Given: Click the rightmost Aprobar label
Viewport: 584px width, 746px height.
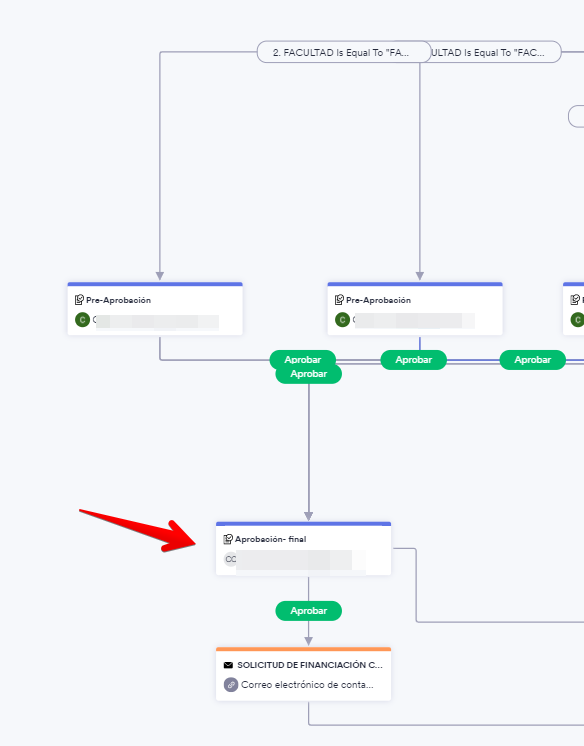Looking at the screenshot, I should 533,360.
